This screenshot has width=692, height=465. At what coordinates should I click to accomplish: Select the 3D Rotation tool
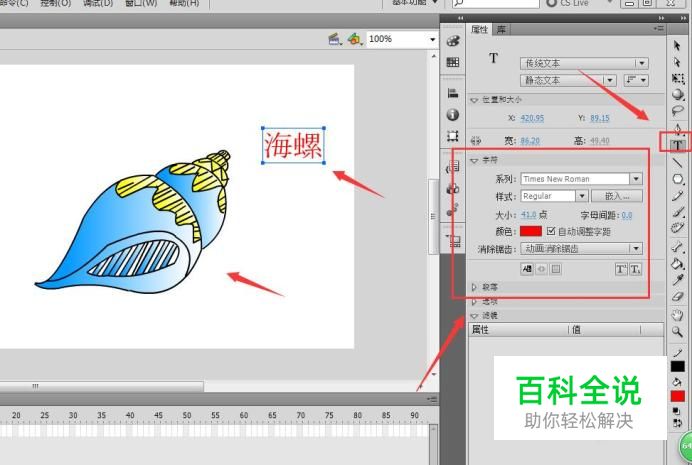point(677,94)
